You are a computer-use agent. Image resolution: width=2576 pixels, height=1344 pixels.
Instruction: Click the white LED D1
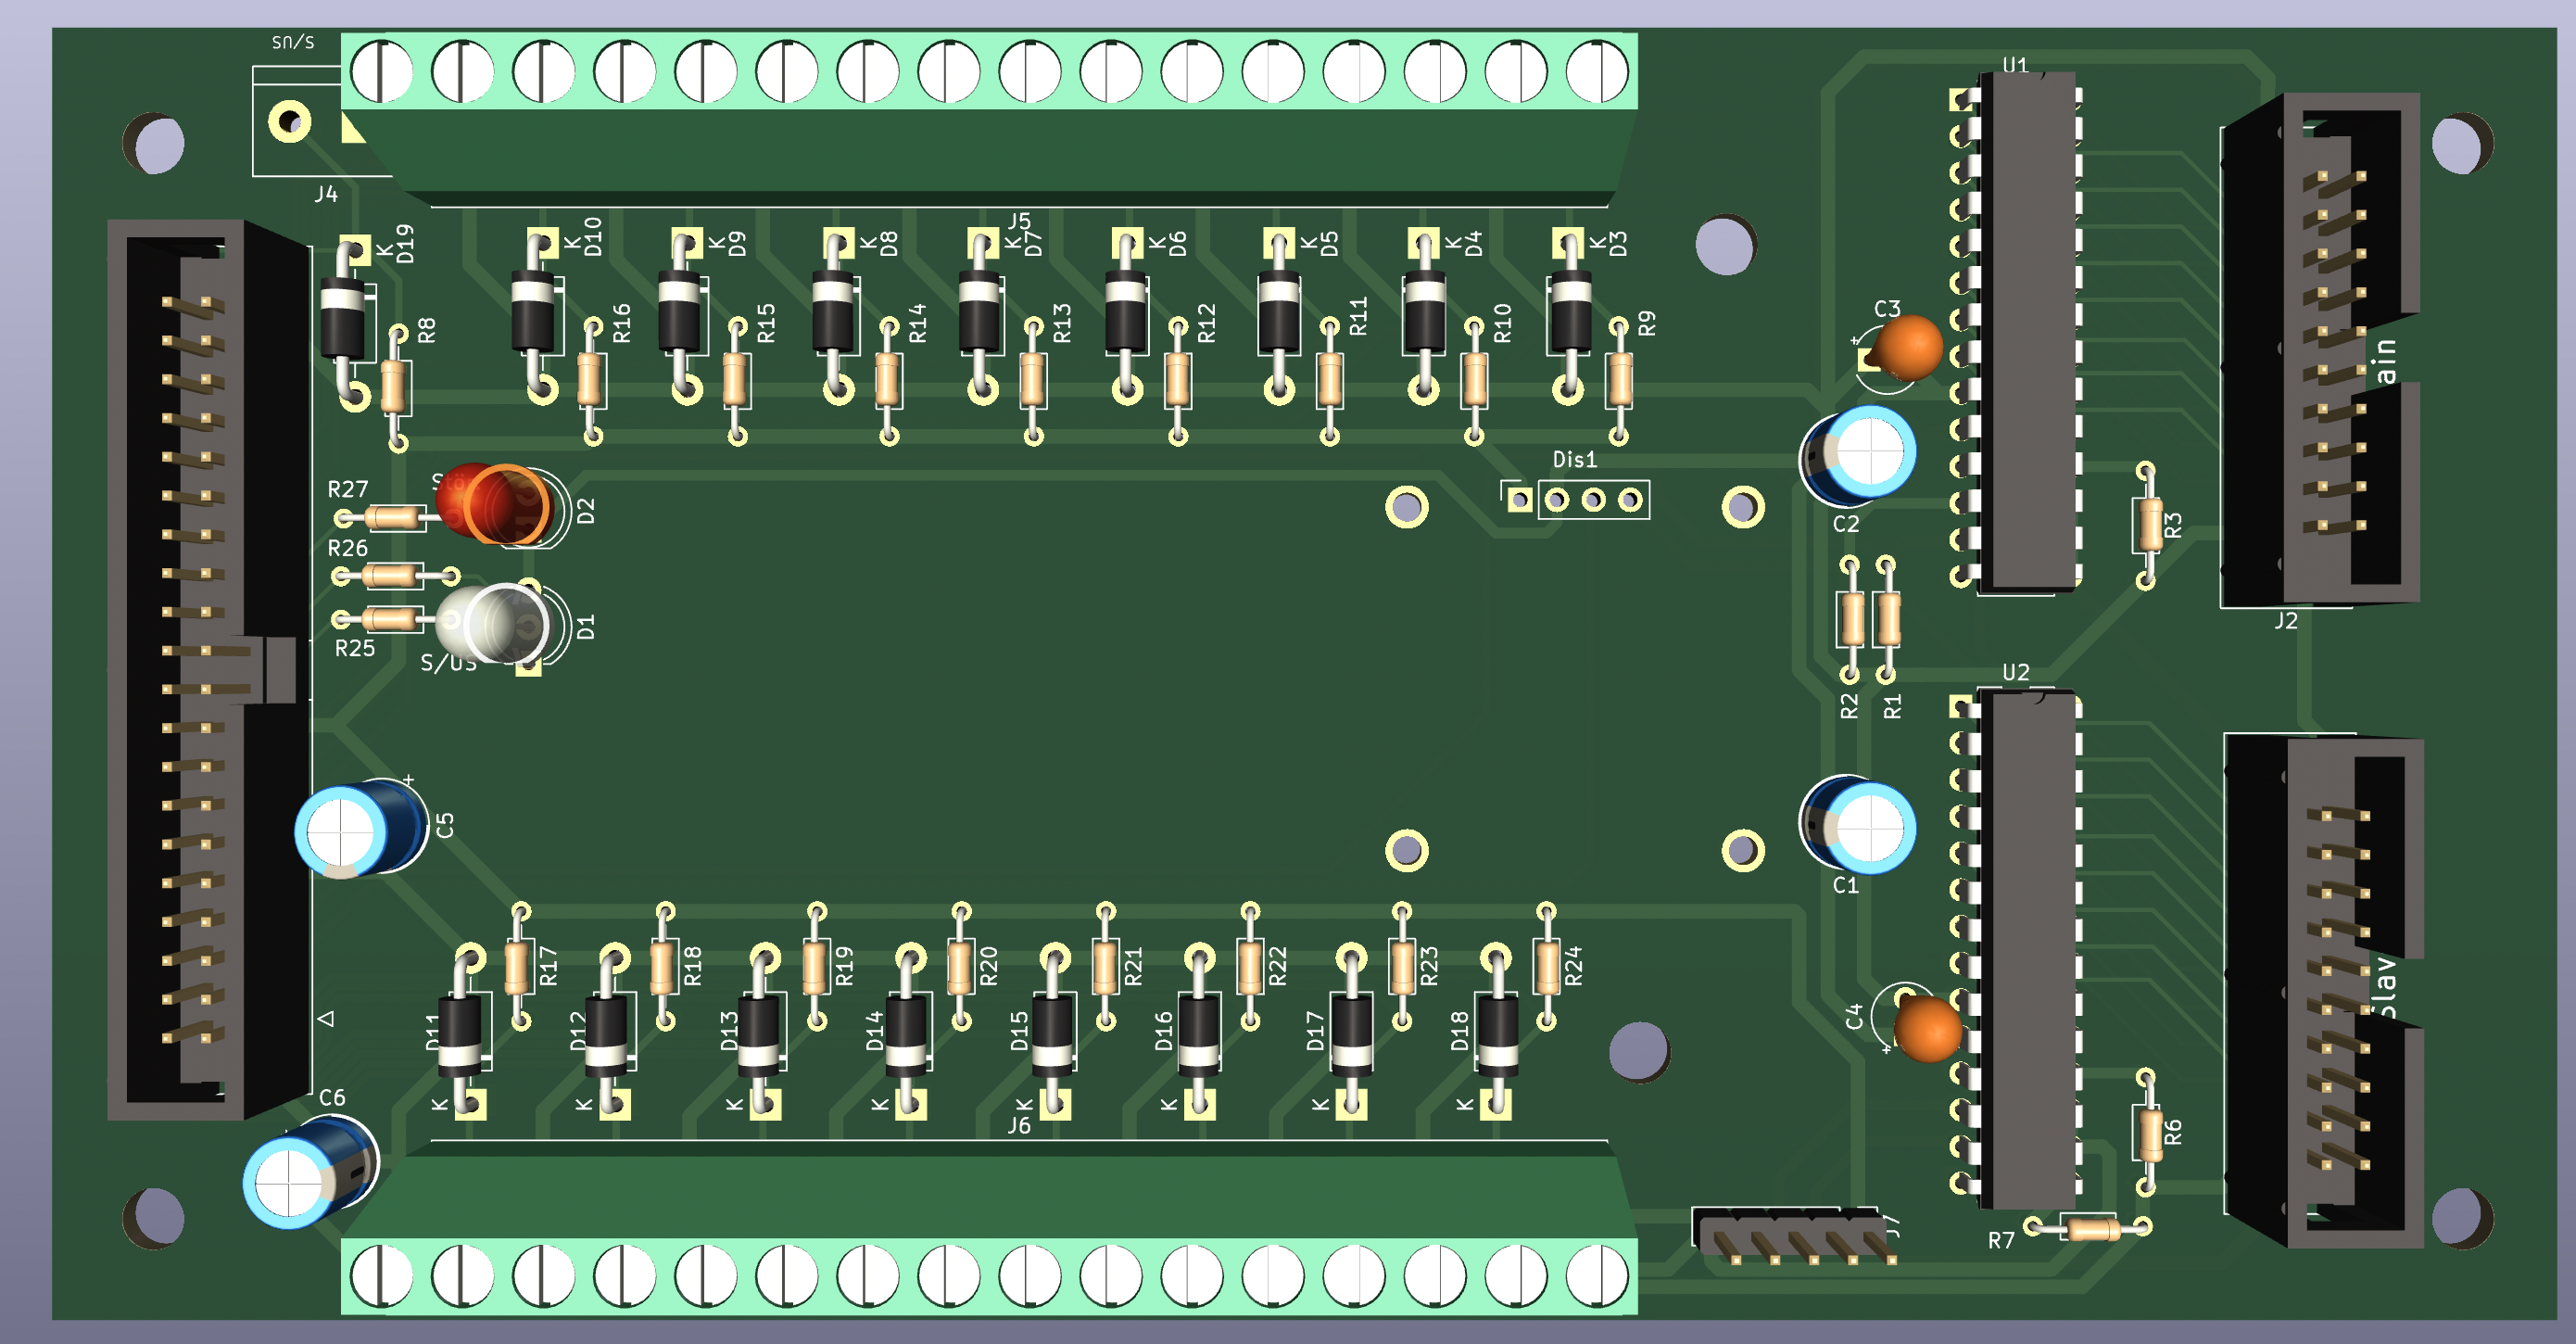(493, 625)
